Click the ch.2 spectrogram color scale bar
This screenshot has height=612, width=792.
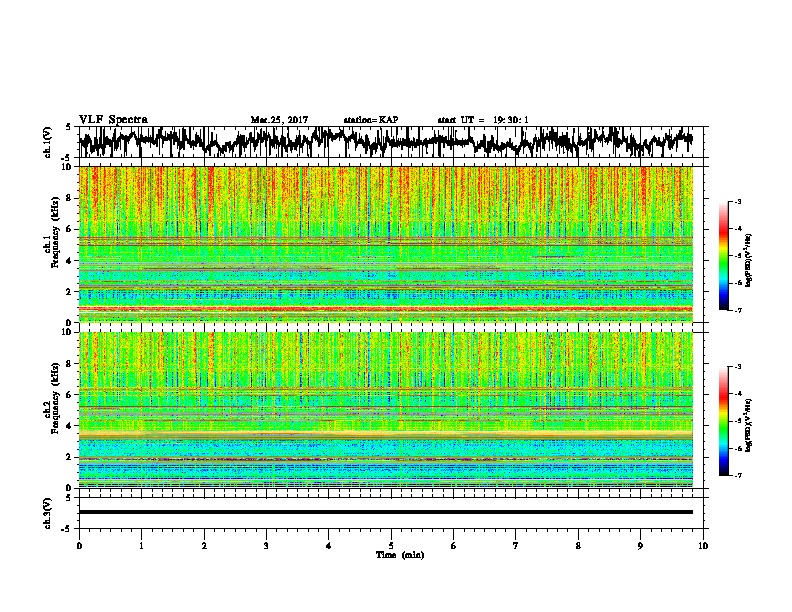[x=723, y=421]
